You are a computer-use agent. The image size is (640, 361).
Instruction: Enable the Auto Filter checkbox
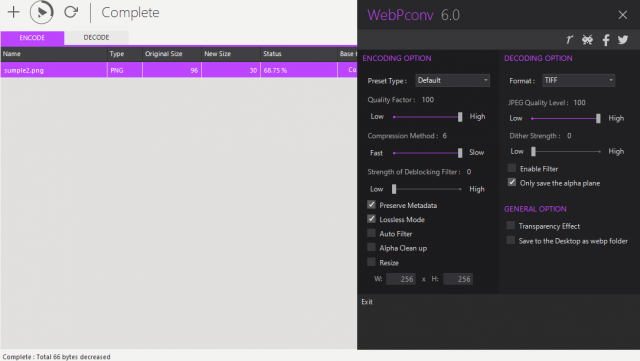pyautogui.click(x=371, y=233)
